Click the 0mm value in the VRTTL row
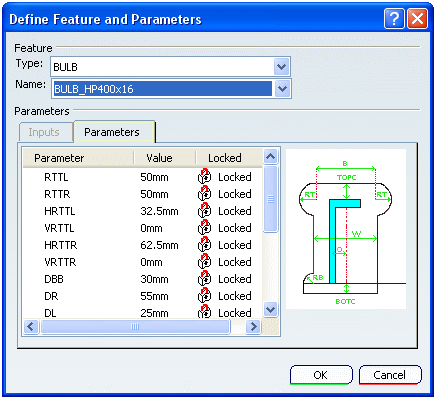Image resolution: width=436 pixels, height=399 pixels. point(151,228)
